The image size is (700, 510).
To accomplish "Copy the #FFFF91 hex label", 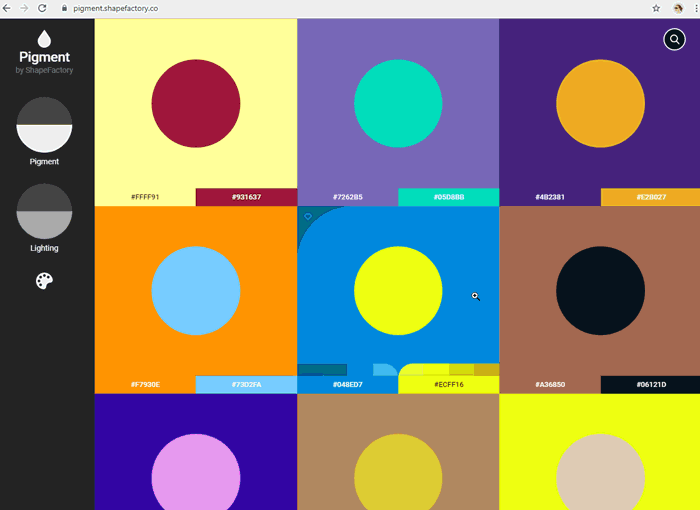I will click(x=145, y=197).
